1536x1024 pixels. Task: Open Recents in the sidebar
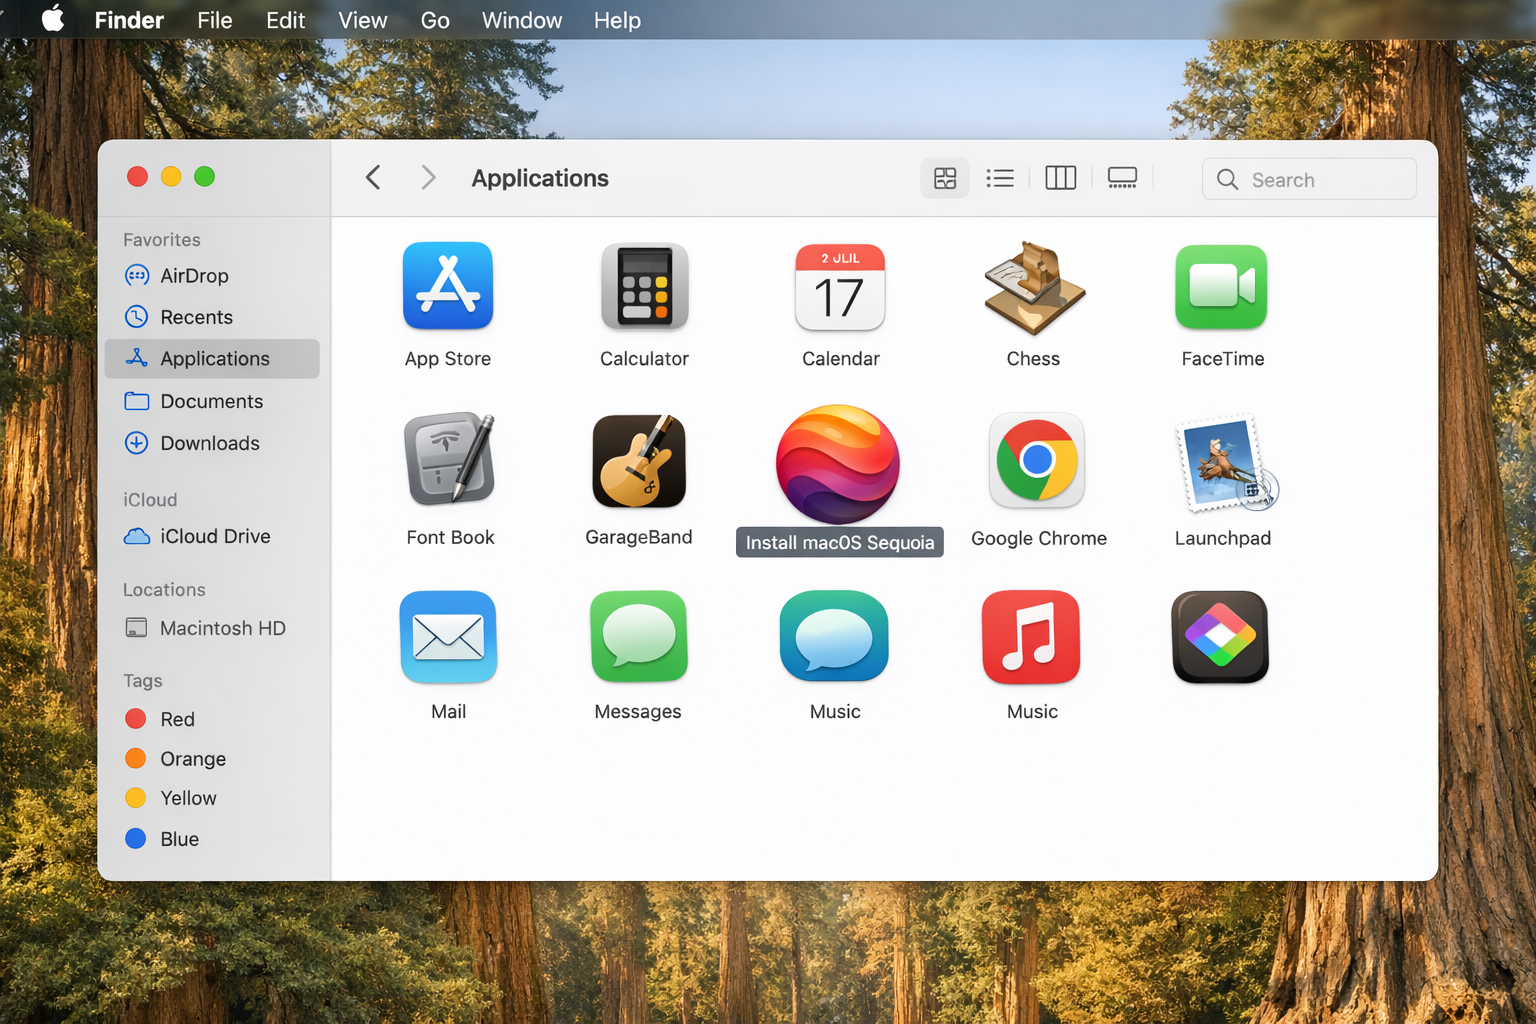pos(212,317)
